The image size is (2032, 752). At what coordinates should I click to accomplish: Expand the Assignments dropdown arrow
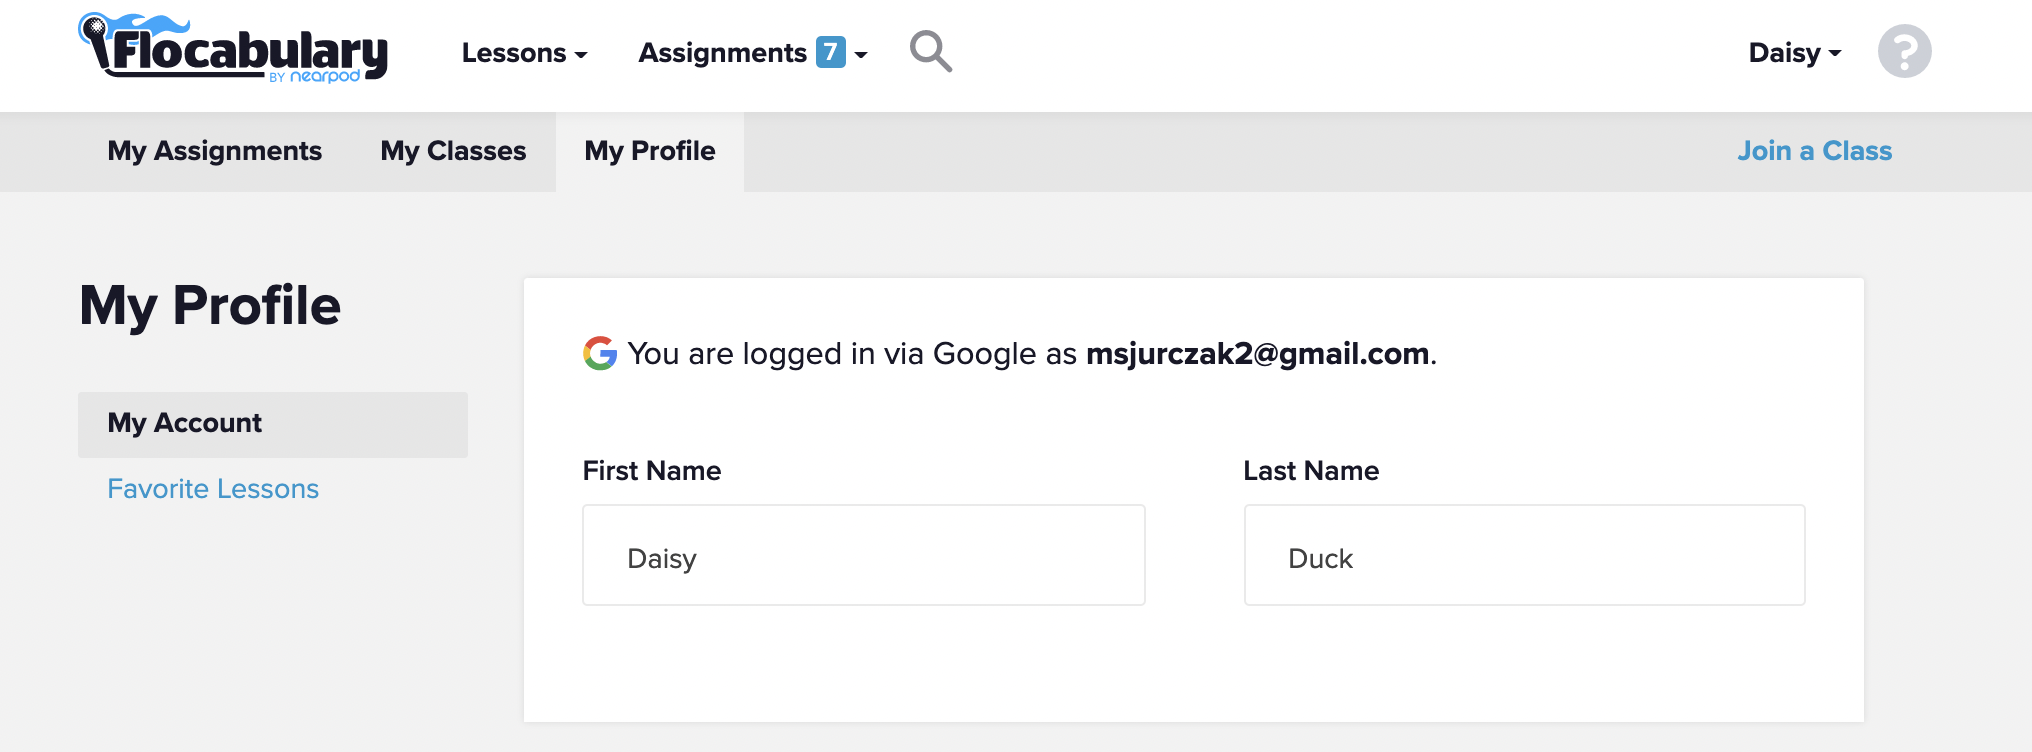tap(861, 55)
